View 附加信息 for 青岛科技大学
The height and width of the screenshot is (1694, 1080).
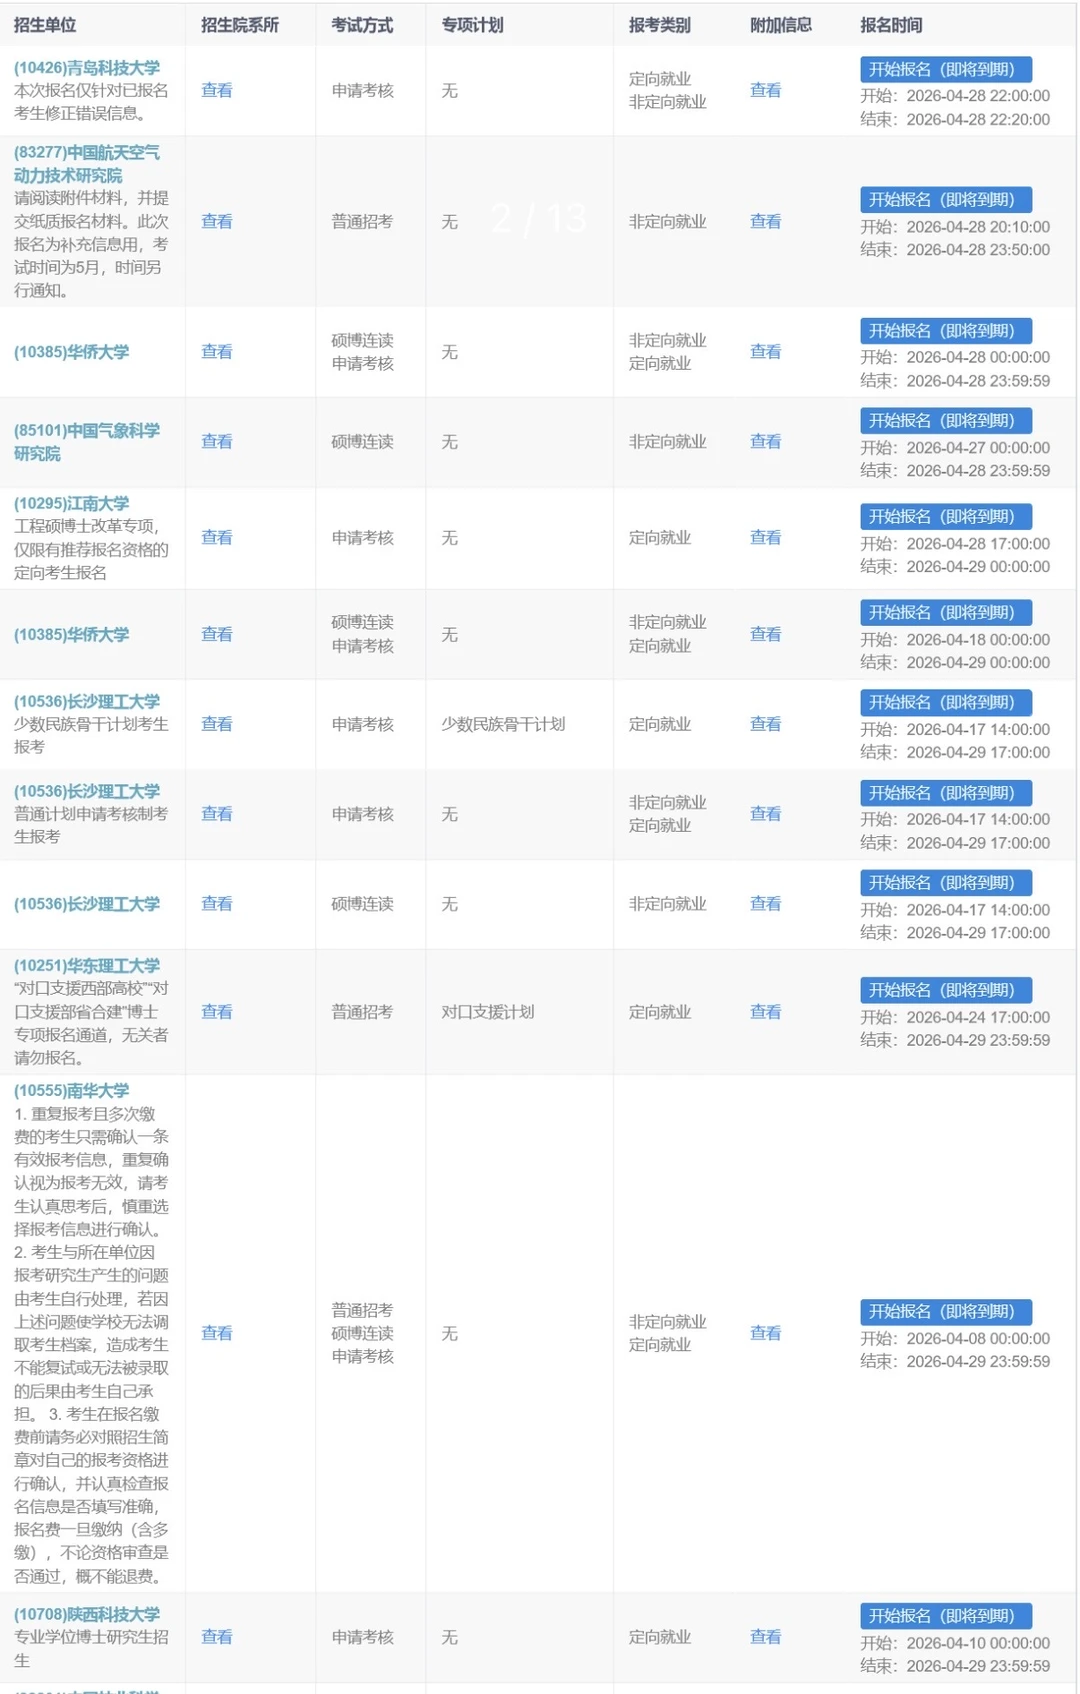tap(766, 90)
